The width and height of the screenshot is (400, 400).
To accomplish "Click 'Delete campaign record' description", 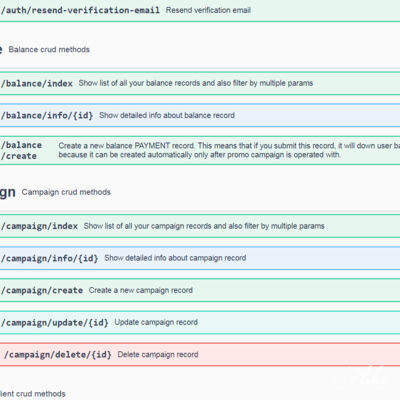I will click(x=158, y=354).
